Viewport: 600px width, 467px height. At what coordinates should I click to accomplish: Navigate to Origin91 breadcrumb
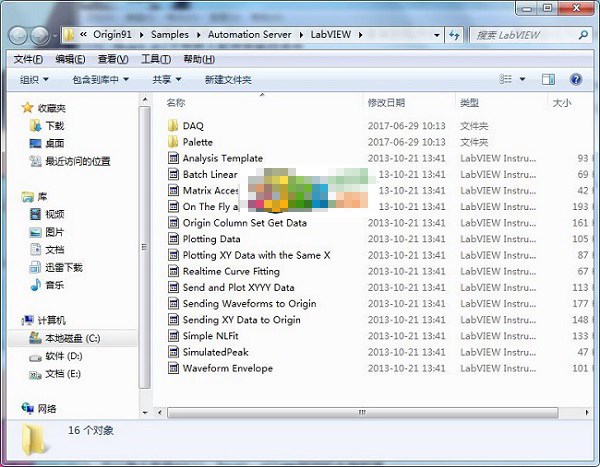(112, 34)
